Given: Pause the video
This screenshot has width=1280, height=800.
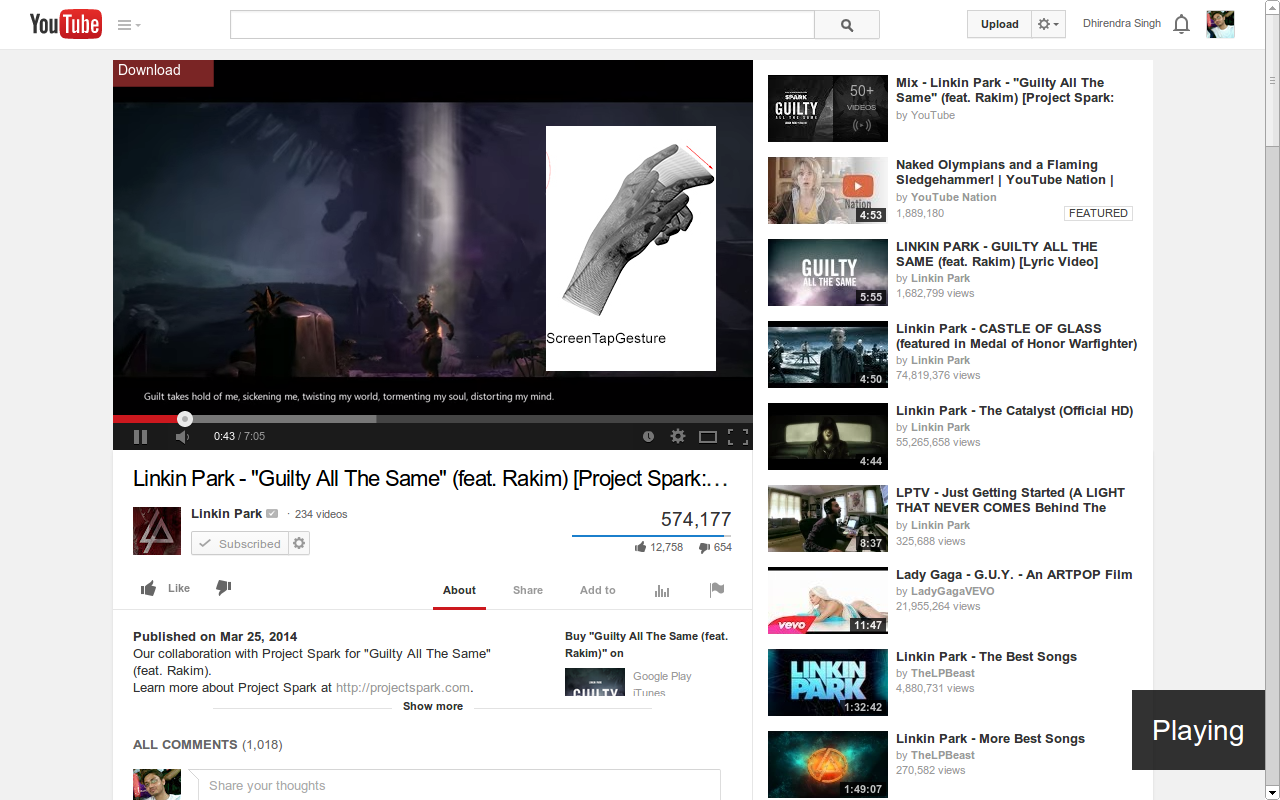Looking at the screenshot, I should point(140,436).
